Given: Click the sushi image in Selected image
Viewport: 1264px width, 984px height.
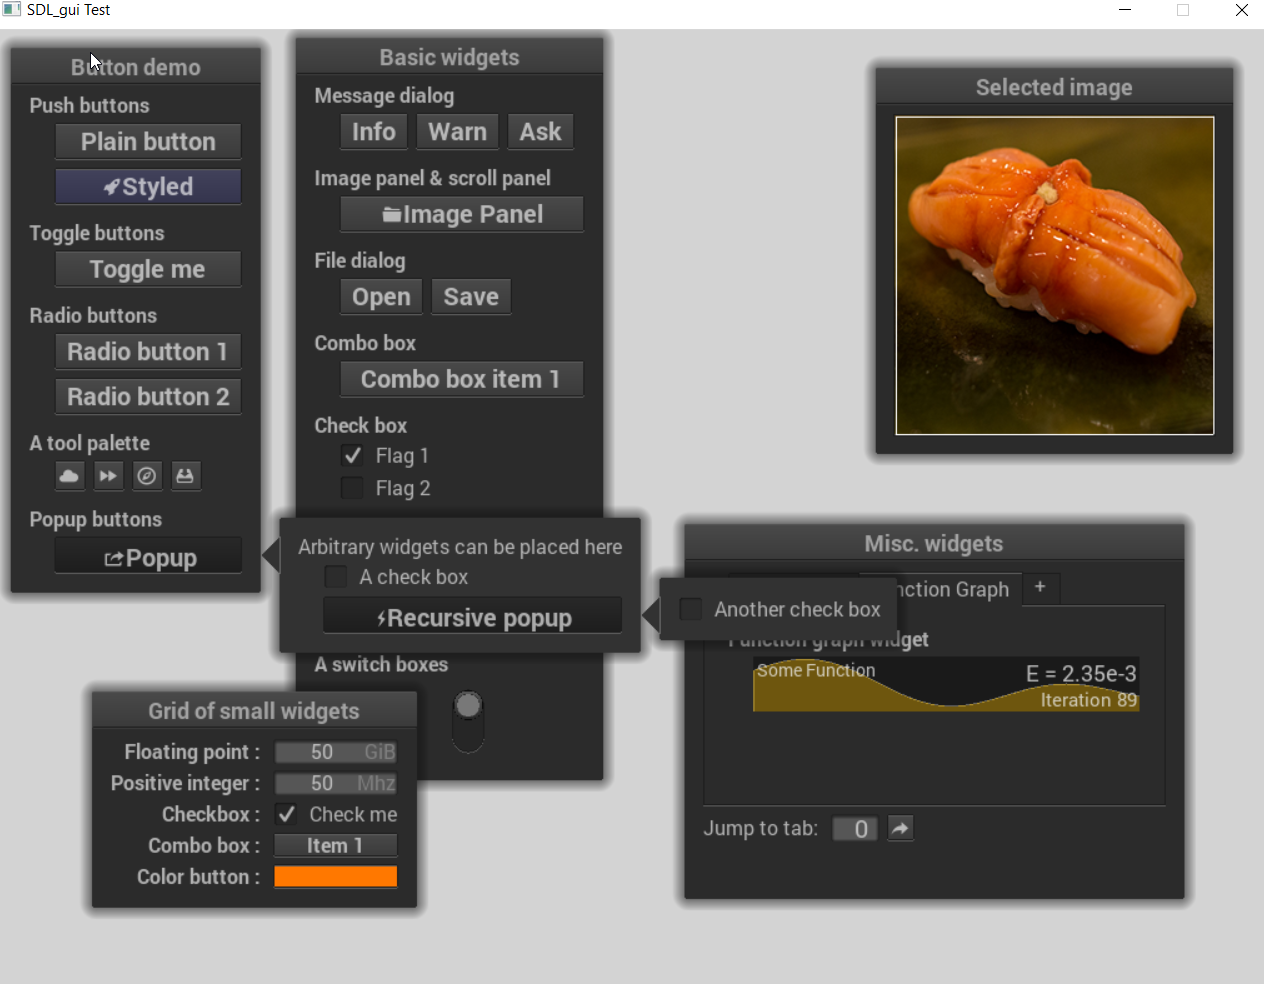Looking at the screenshot, I should pos(1055,276).
